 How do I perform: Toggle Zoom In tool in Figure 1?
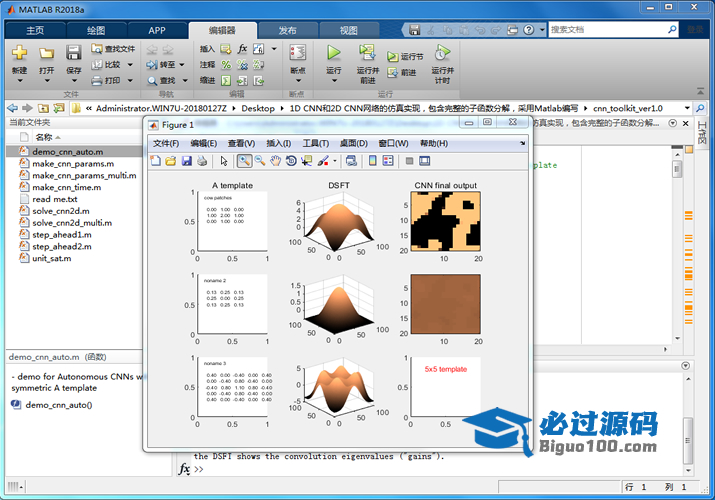[x=244, y=160]
